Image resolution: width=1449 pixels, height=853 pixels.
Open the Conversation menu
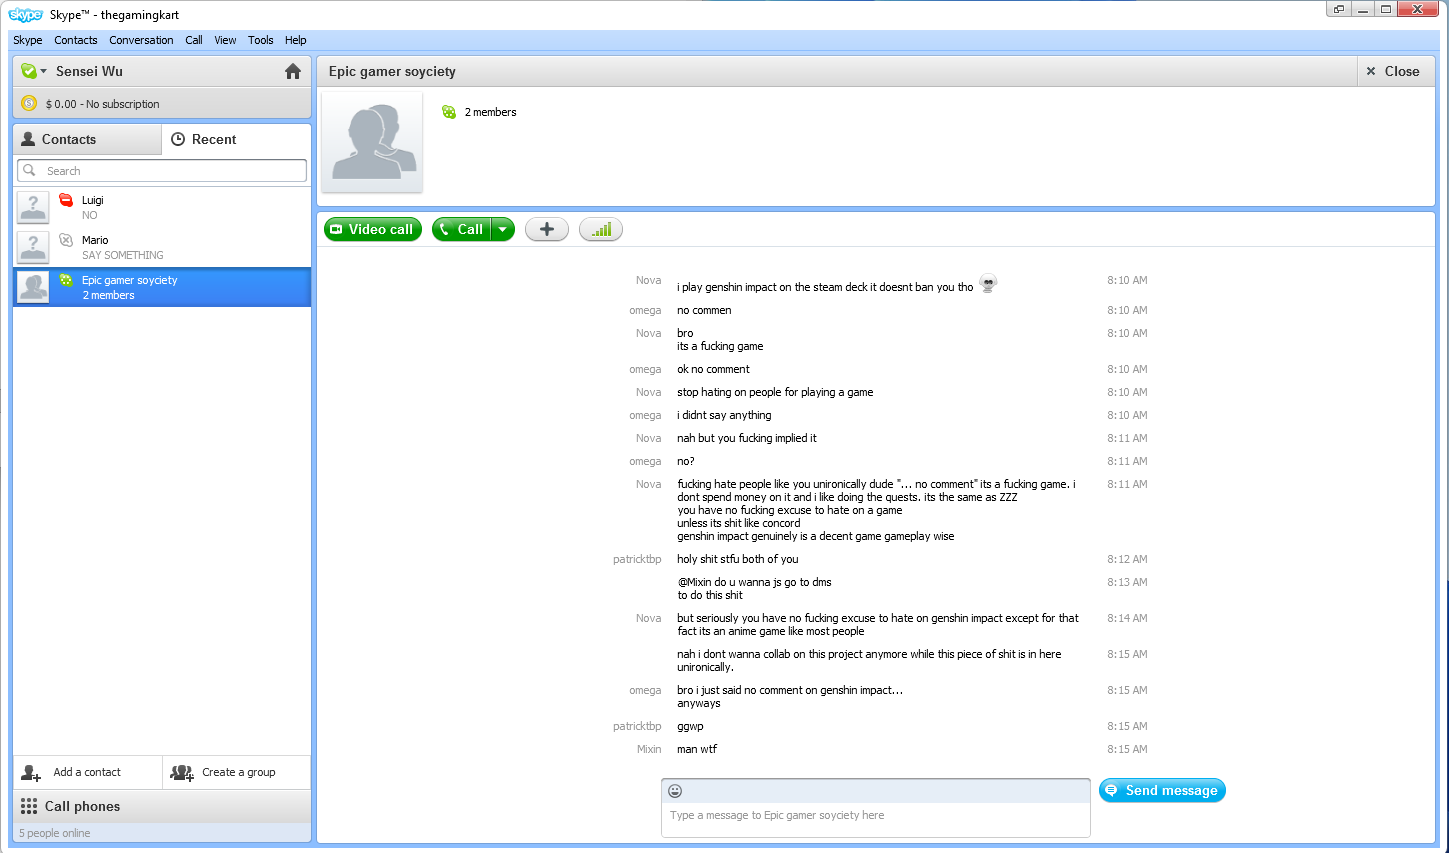tap(141, 40)
